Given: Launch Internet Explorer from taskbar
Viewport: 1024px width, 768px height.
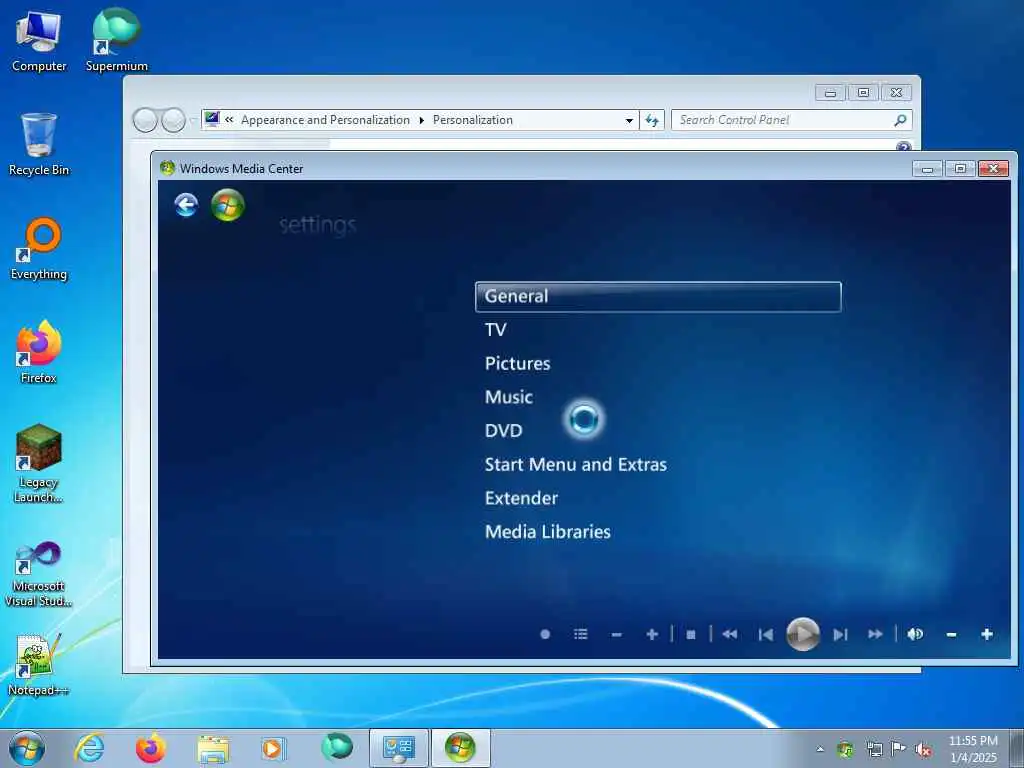Looking at the screenshot, I should (x=89, y=748).
